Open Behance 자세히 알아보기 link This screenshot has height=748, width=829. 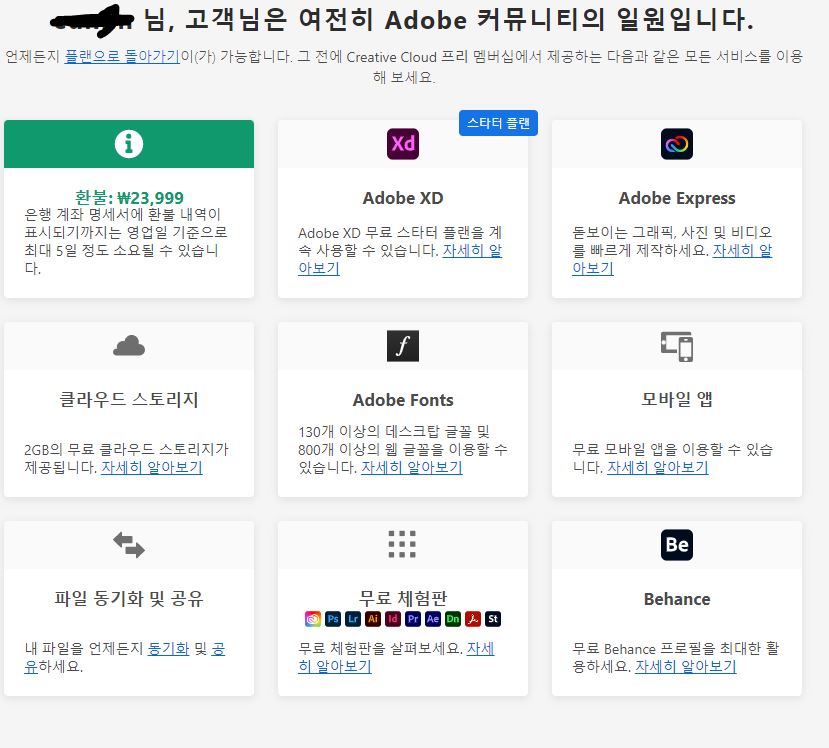pyautogui.click(x=686, y=667)
